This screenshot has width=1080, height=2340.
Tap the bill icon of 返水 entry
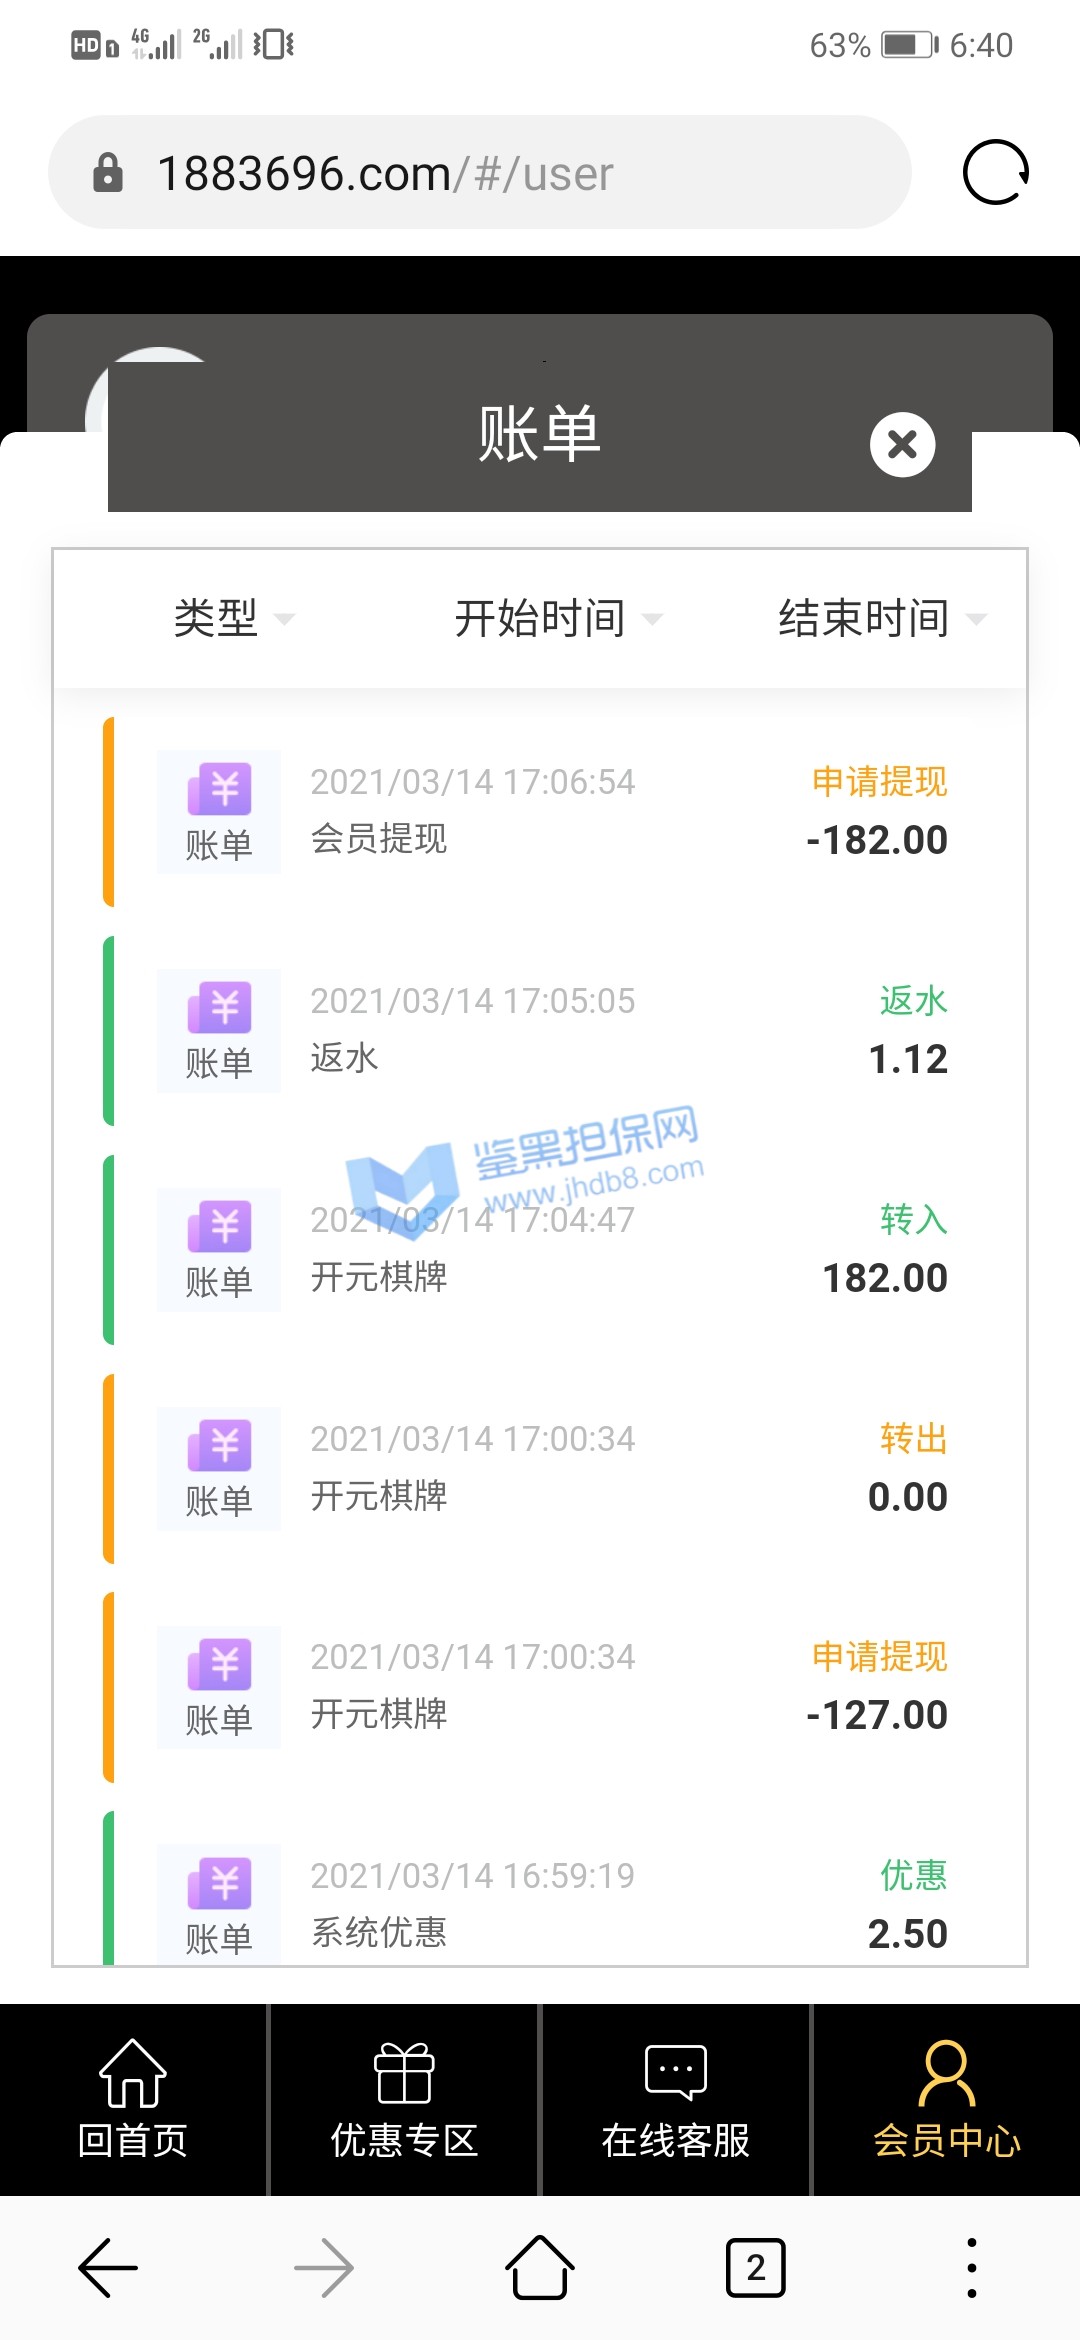219,1030
